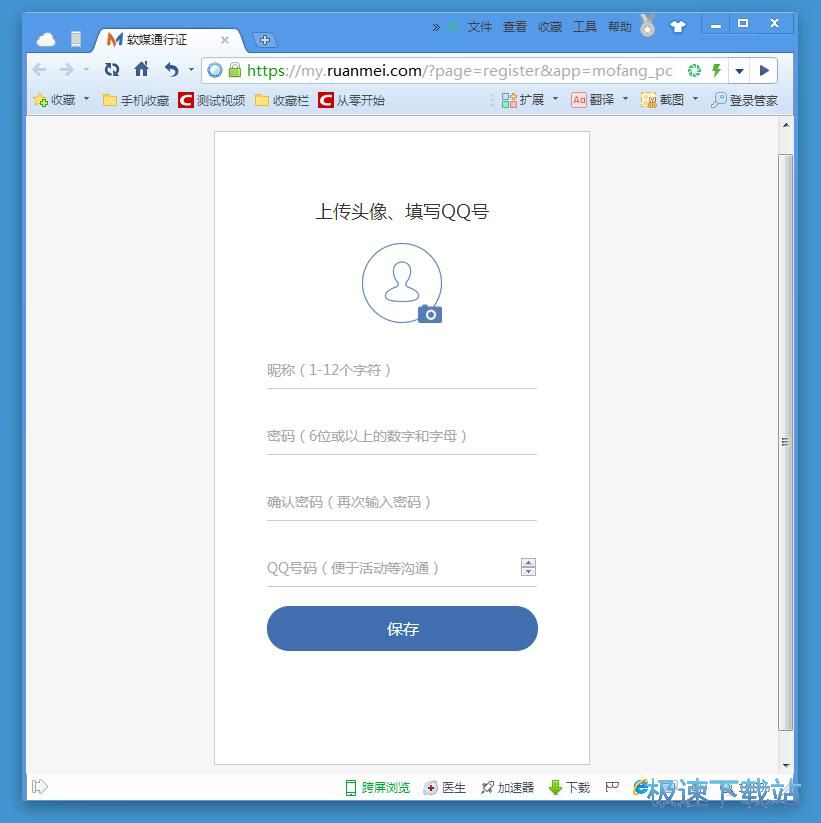821x823 pixels.
Task: Click the address bar URL
Action: 459,70
